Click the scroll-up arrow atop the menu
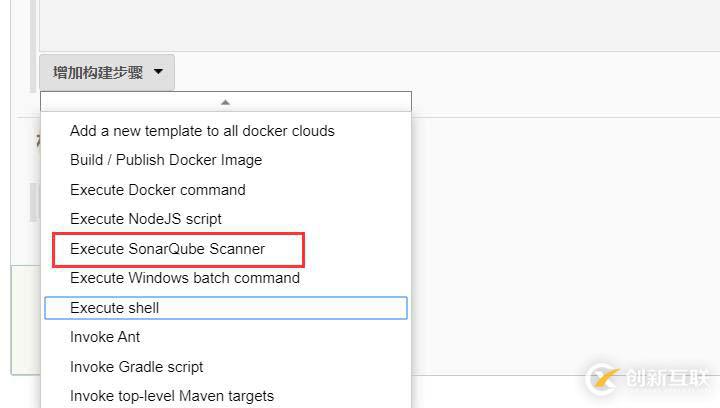 coord(225,102)
